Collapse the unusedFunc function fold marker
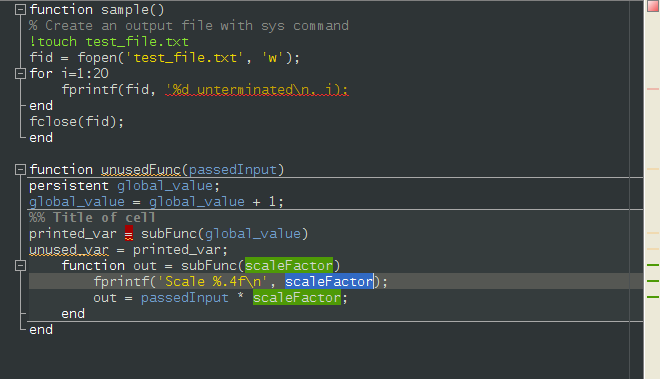The width and height of the screenshot is (660, 379). tap(20, 170)
